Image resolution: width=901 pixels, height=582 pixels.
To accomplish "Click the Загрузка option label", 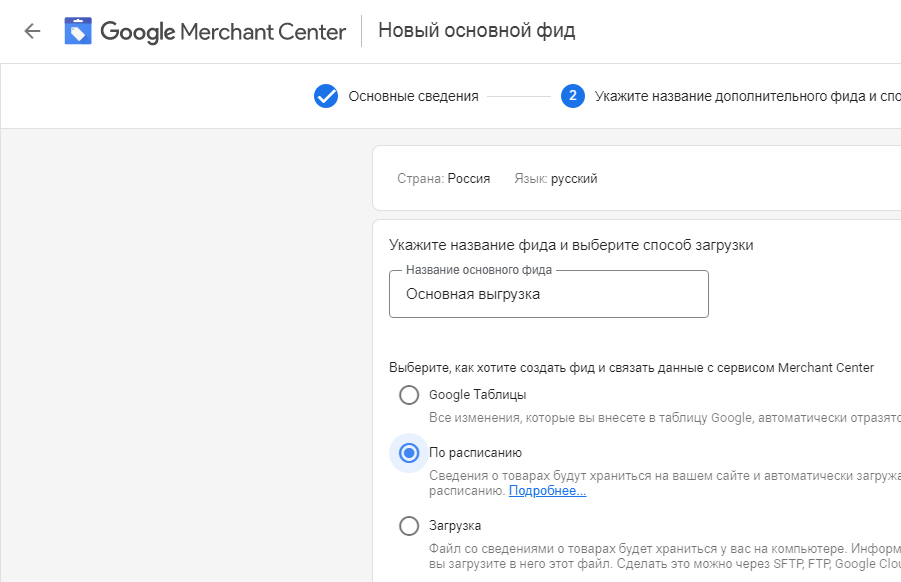I will coord(455,526).
